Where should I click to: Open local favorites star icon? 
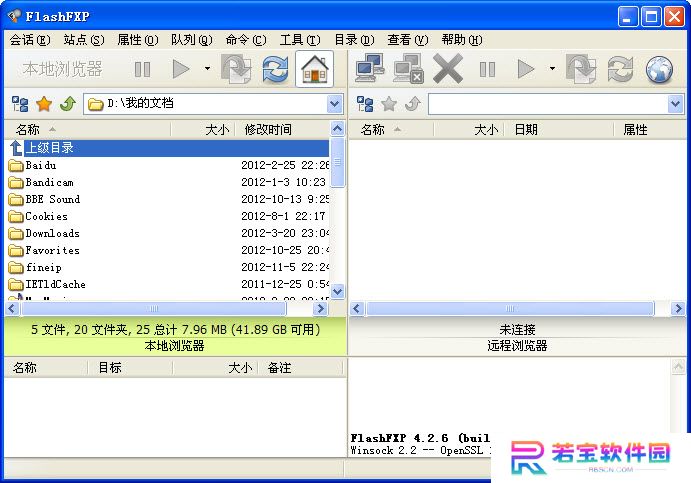44,104
